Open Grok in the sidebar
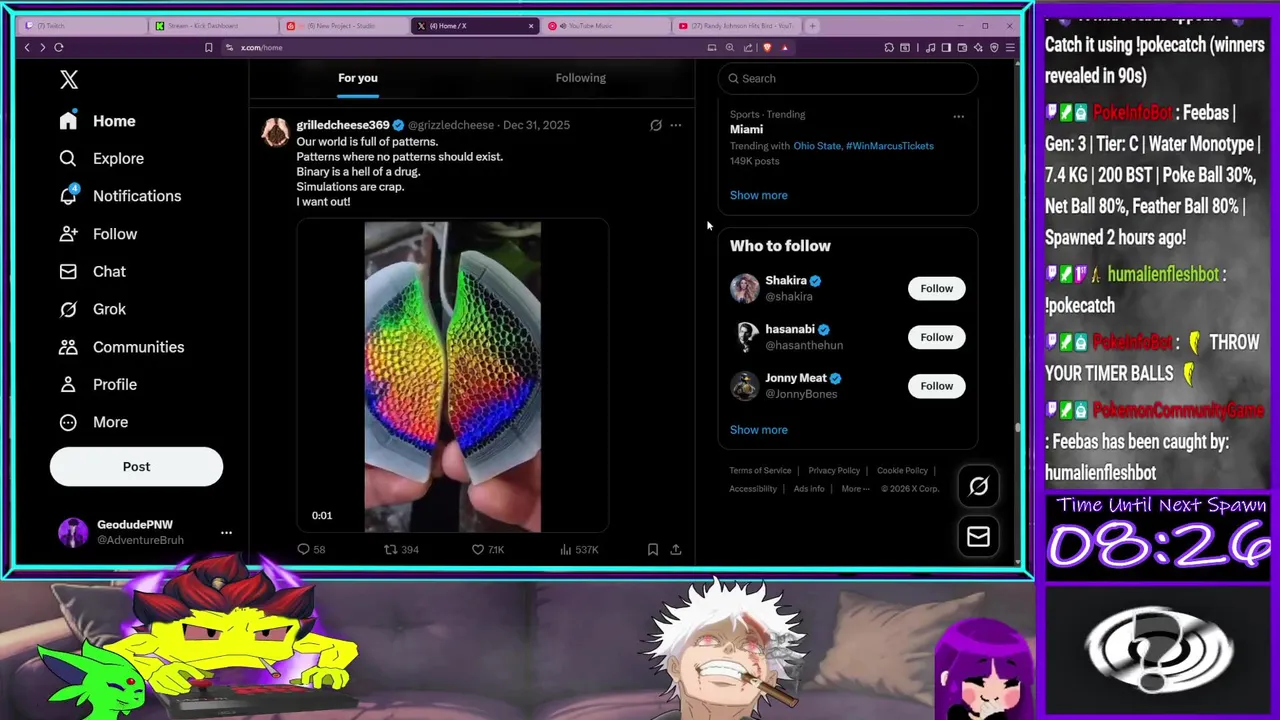 (92, 309)
